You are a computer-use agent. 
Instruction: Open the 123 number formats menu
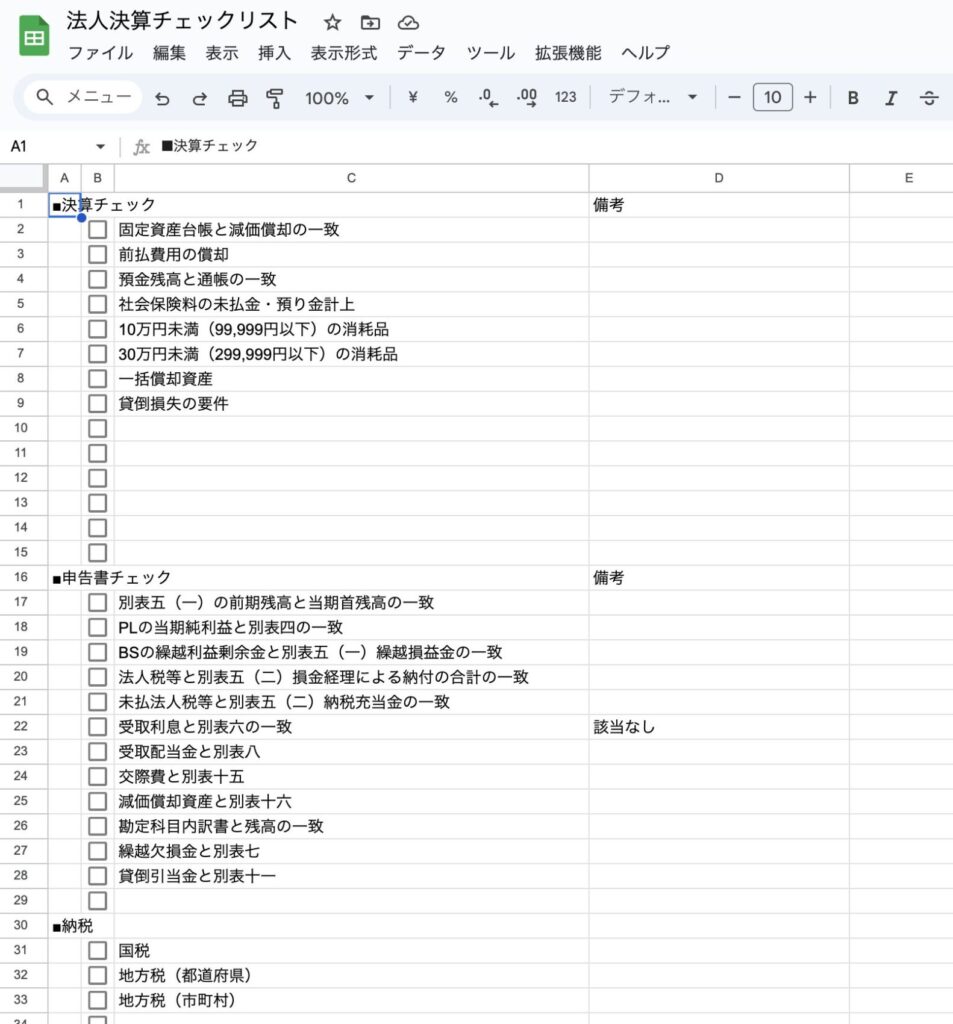(x=566, y=98)
